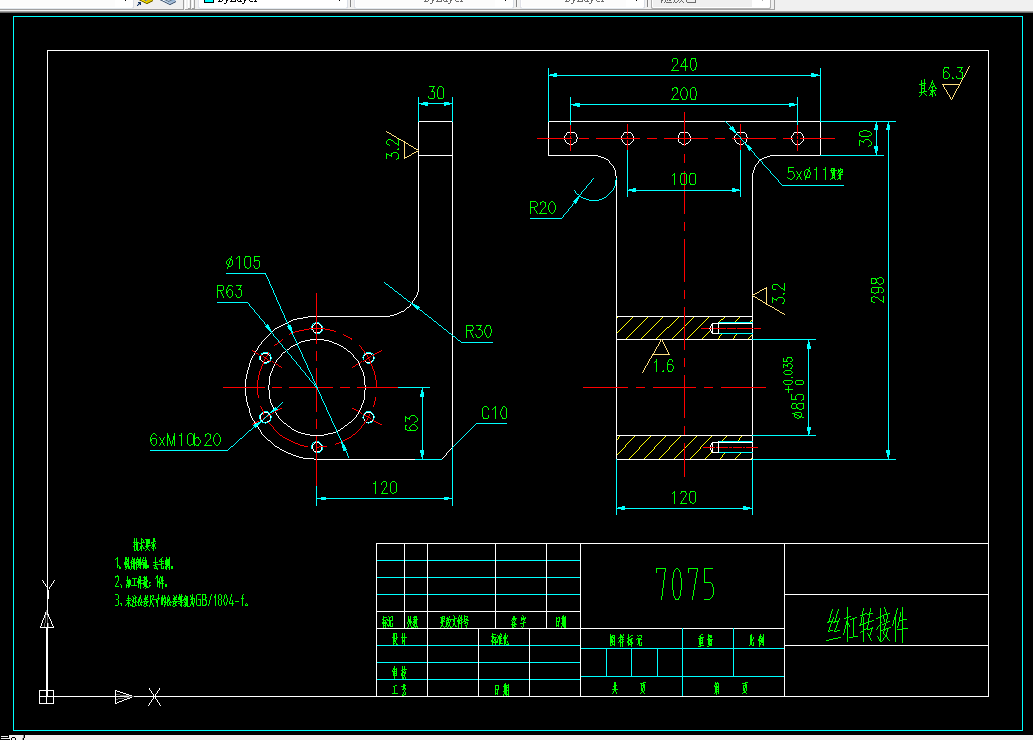This screenshot has height=740, width=1033.
Task: Pick the R30 radius label
Action: 478,331
